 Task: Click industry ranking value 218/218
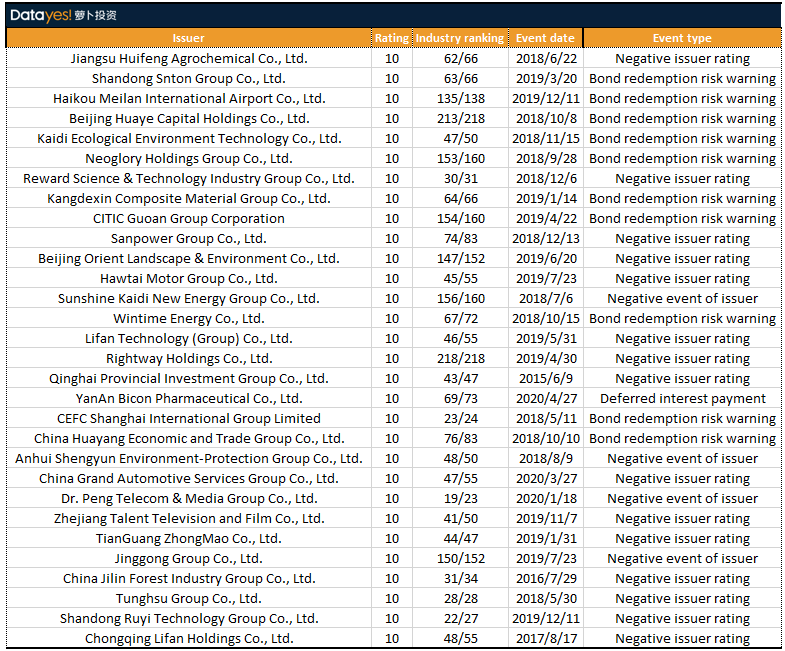coord(460,359)
